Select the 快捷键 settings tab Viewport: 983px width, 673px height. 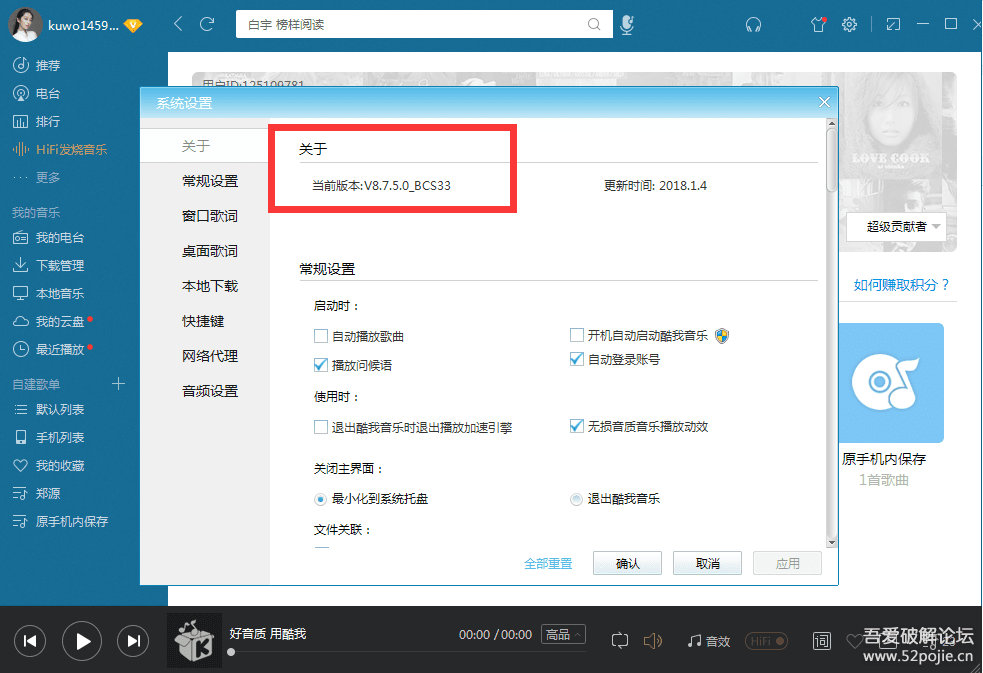click(205, 321)
